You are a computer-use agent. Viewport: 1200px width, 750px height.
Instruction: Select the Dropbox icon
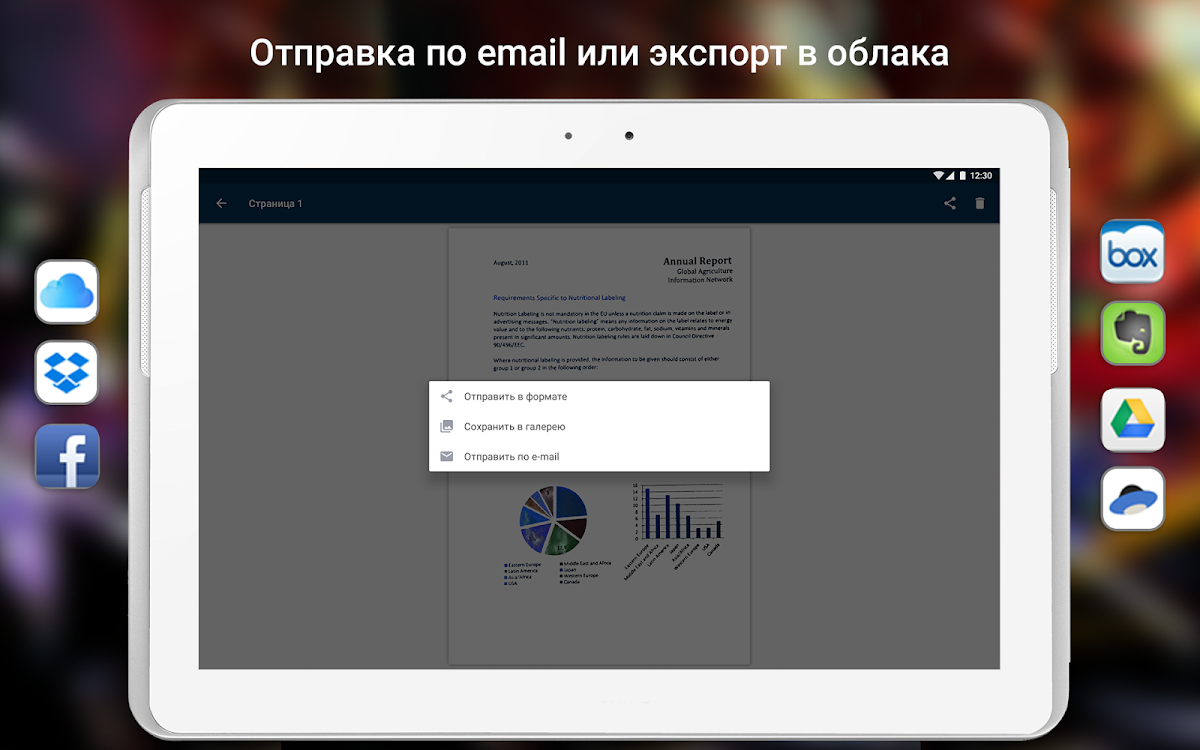click(67, 373)
